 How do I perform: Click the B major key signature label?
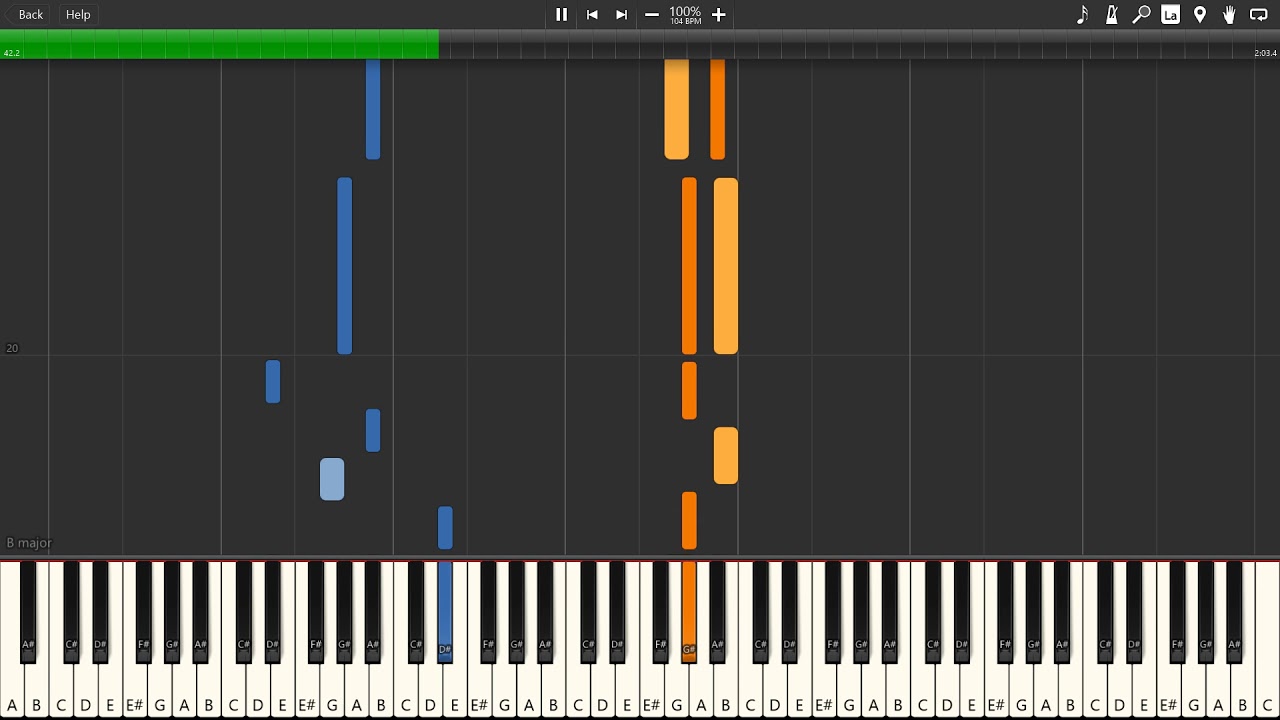29,543
